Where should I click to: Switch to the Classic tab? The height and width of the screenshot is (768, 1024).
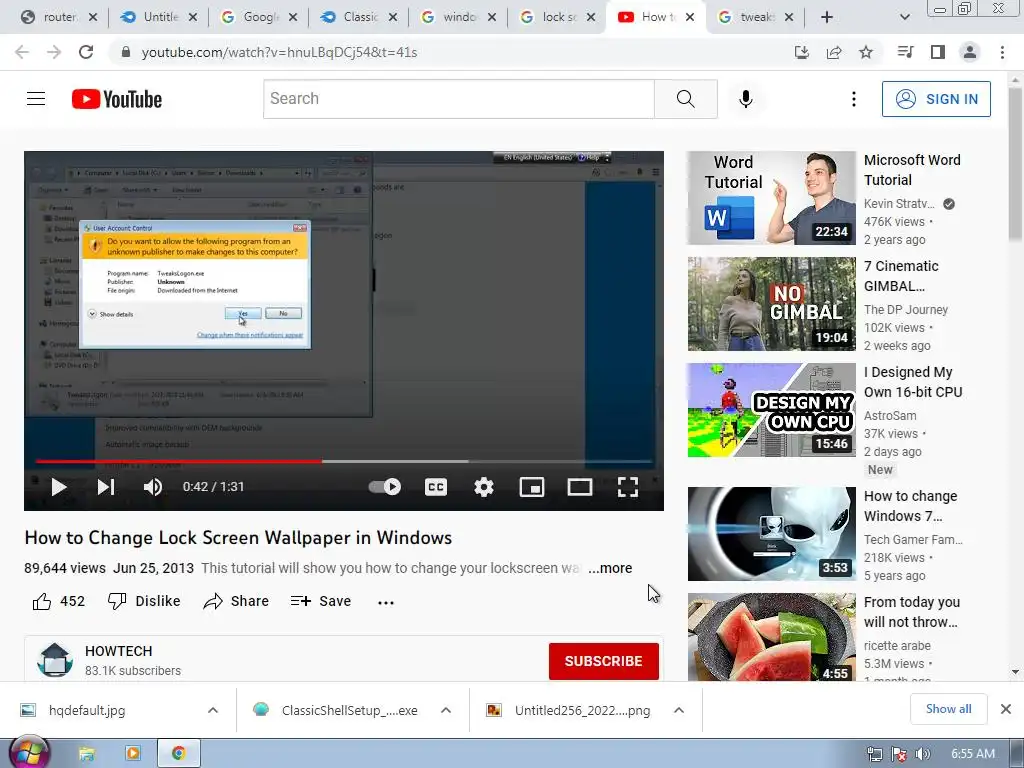(358, 17)
